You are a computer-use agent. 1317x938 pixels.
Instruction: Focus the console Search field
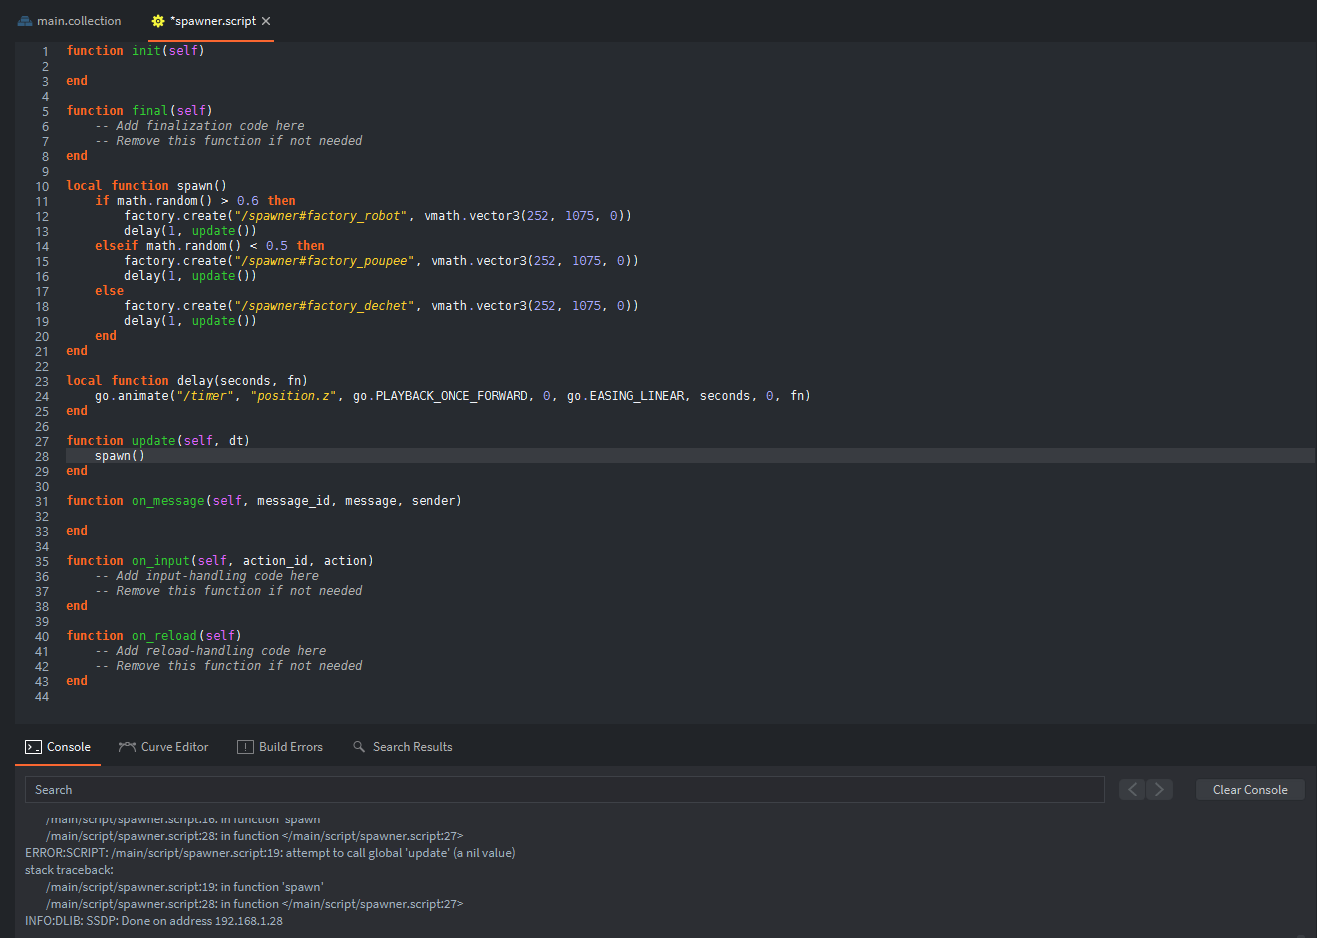coord(565,790)
